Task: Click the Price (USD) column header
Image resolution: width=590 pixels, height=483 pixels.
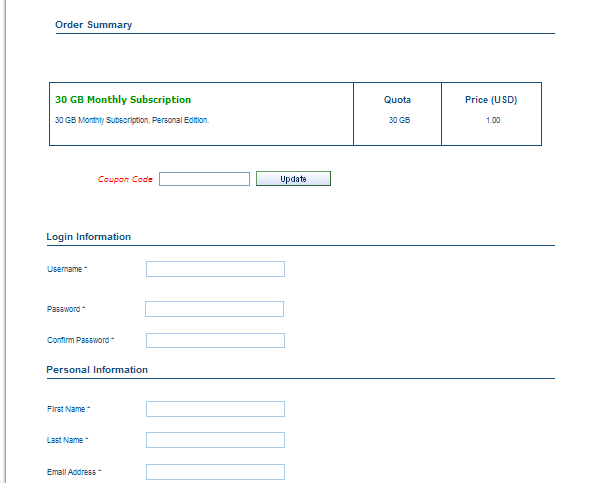Action: [491, 100]
